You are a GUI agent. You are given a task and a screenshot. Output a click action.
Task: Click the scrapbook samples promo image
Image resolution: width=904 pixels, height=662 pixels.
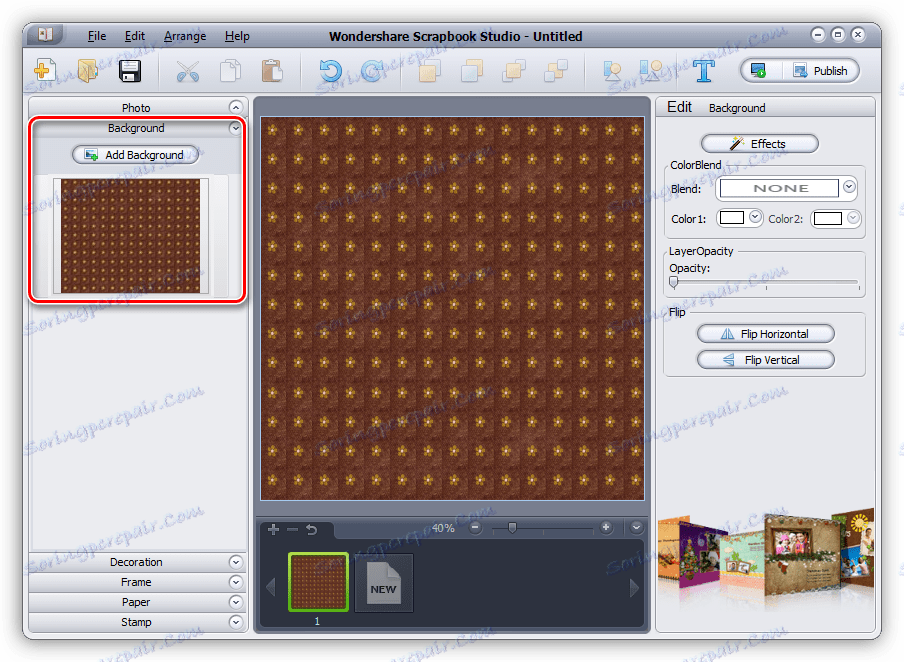(766, 555)
